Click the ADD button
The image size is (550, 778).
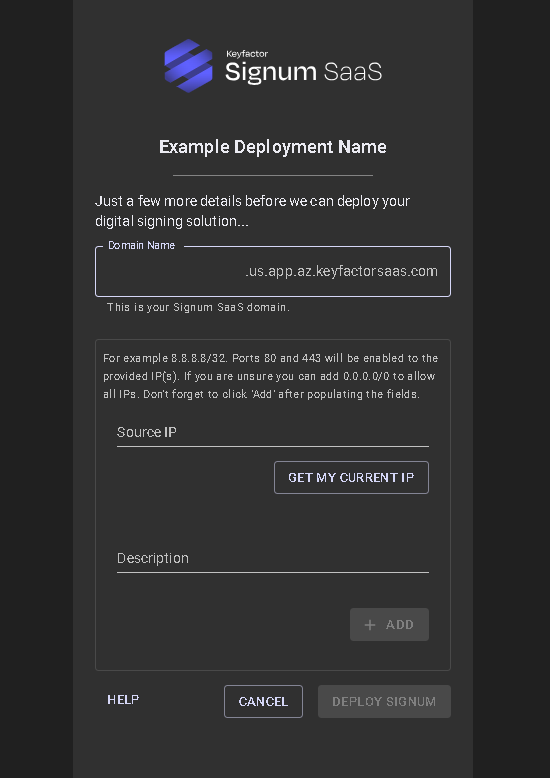390,625
